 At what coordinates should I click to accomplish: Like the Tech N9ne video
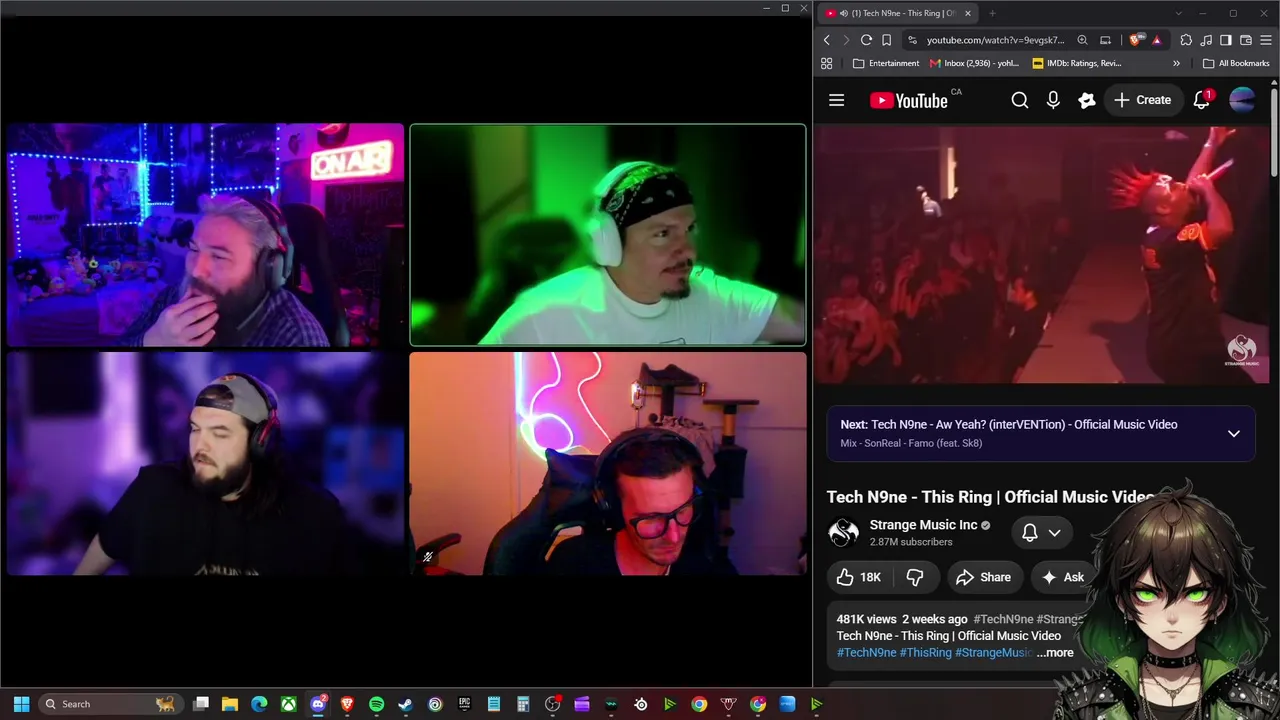point(859,577)
